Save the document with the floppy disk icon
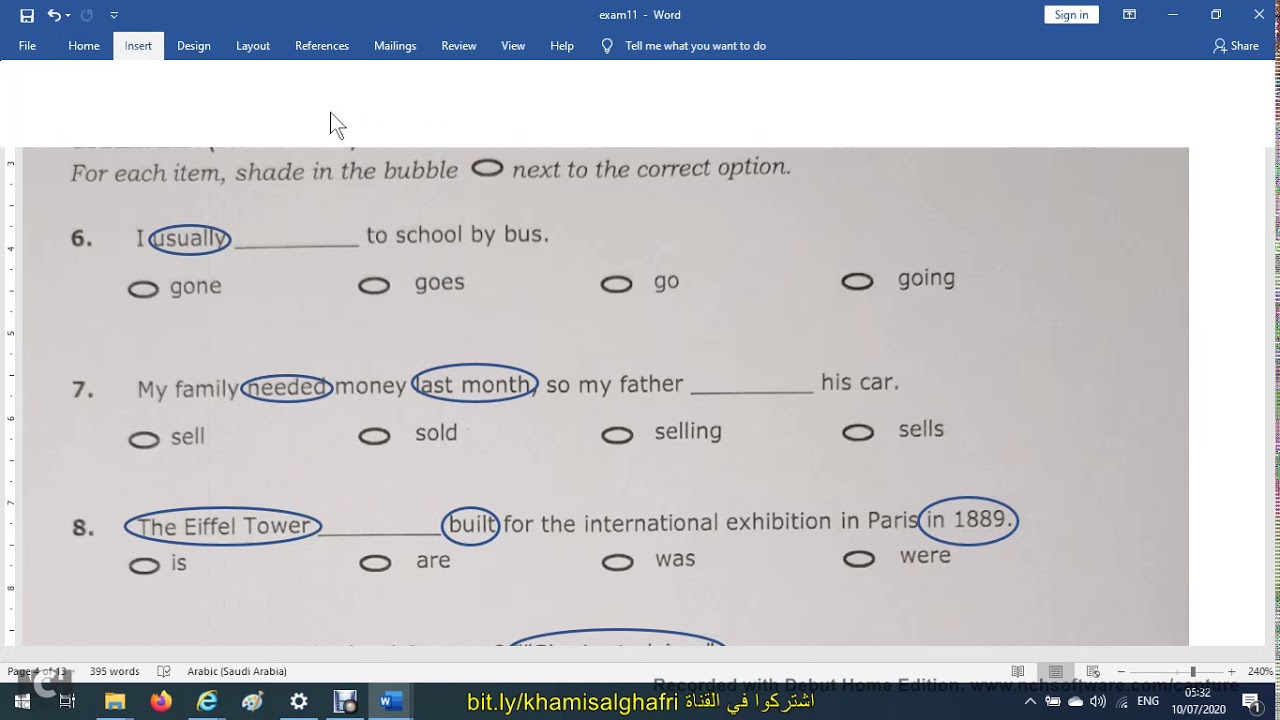 [x=27, y=15]
